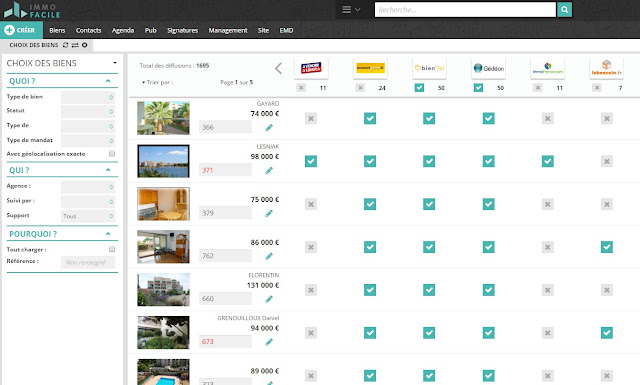Click the reference field showing 371
This screenshot has width=640, height=385.
225,170
